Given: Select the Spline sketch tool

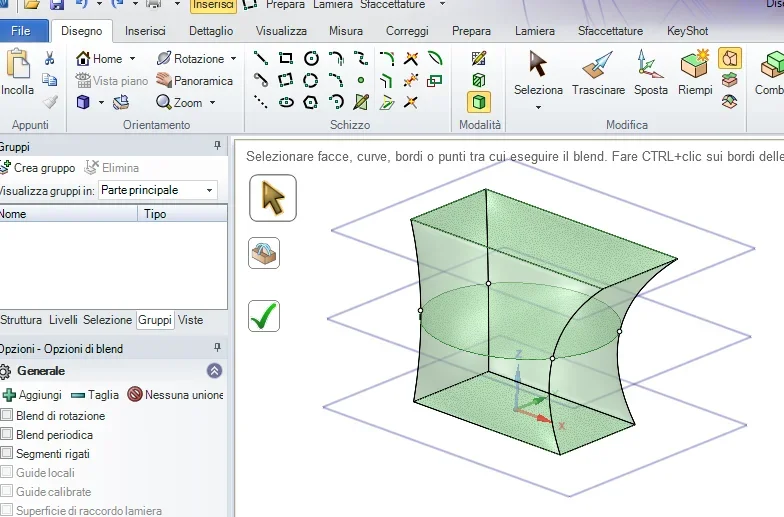Looking at the screenshot, I should point(360,58).
